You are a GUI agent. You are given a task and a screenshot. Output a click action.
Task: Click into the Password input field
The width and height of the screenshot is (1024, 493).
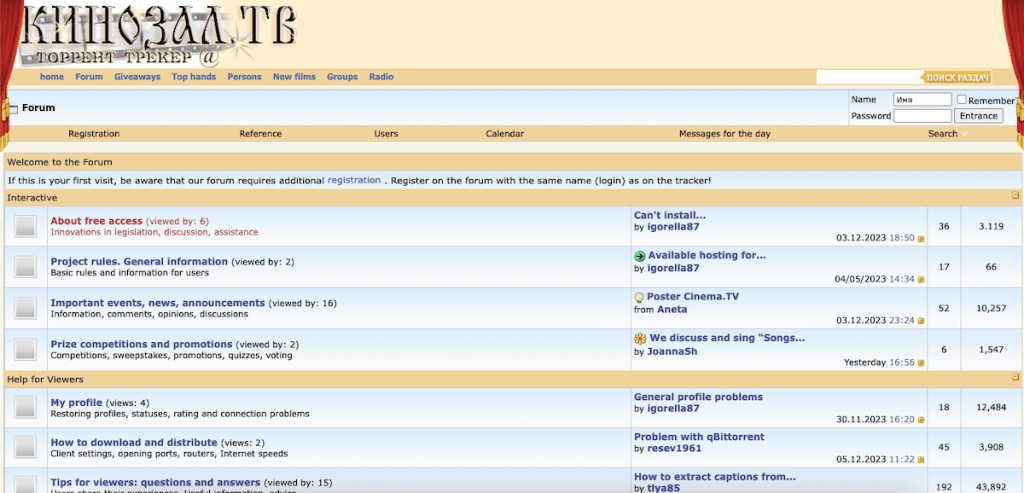pos(922,116)
